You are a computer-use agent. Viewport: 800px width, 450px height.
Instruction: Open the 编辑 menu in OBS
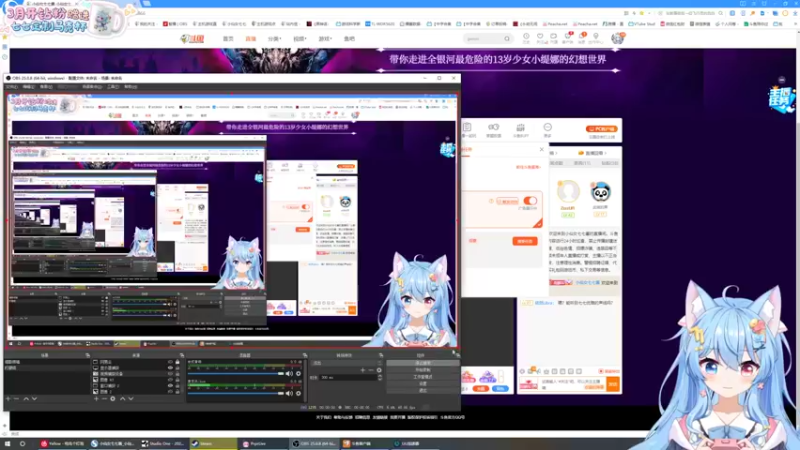coord(29,87)
